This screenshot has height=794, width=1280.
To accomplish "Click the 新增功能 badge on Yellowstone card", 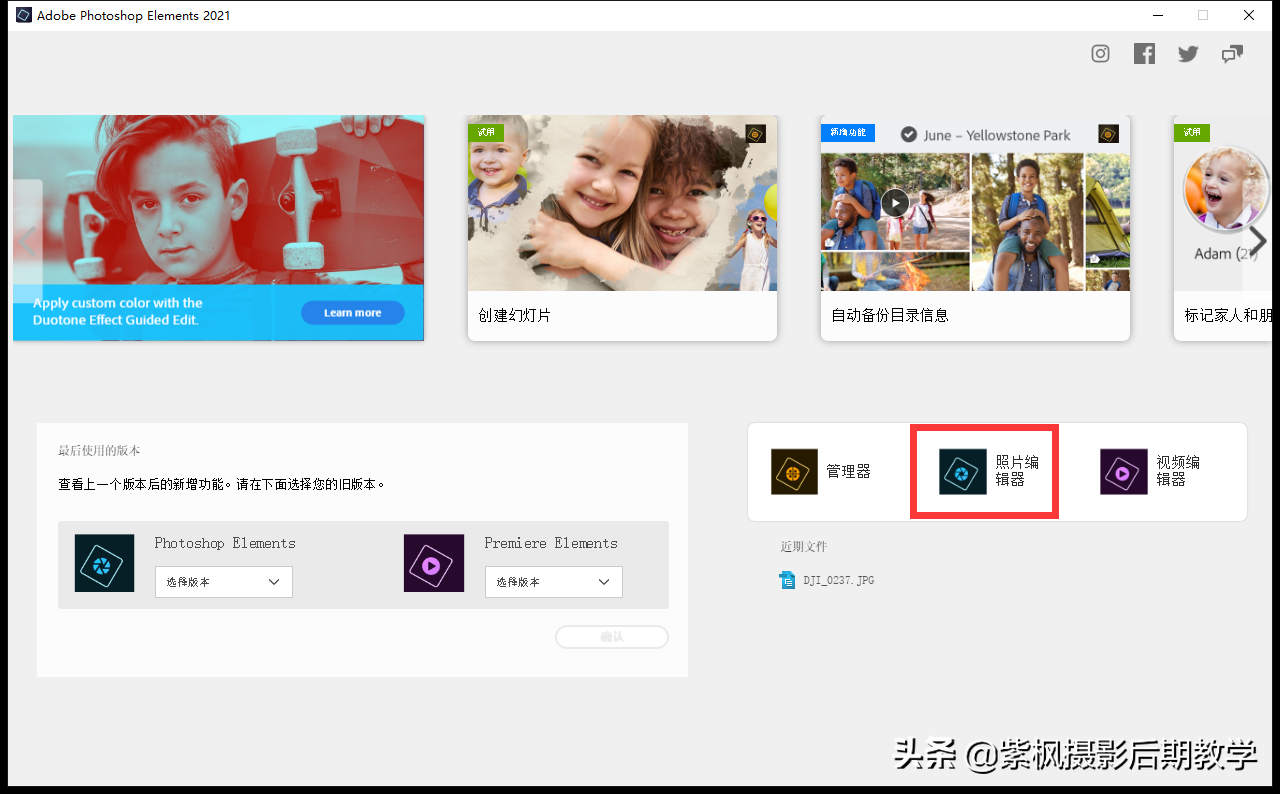I will pos(848,132).
